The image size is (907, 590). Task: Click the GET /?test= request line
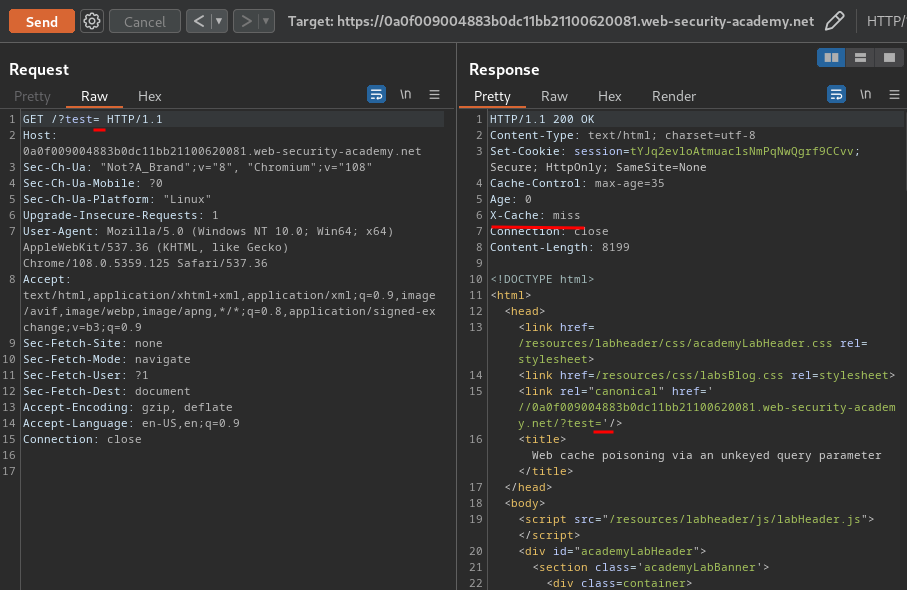93,119
